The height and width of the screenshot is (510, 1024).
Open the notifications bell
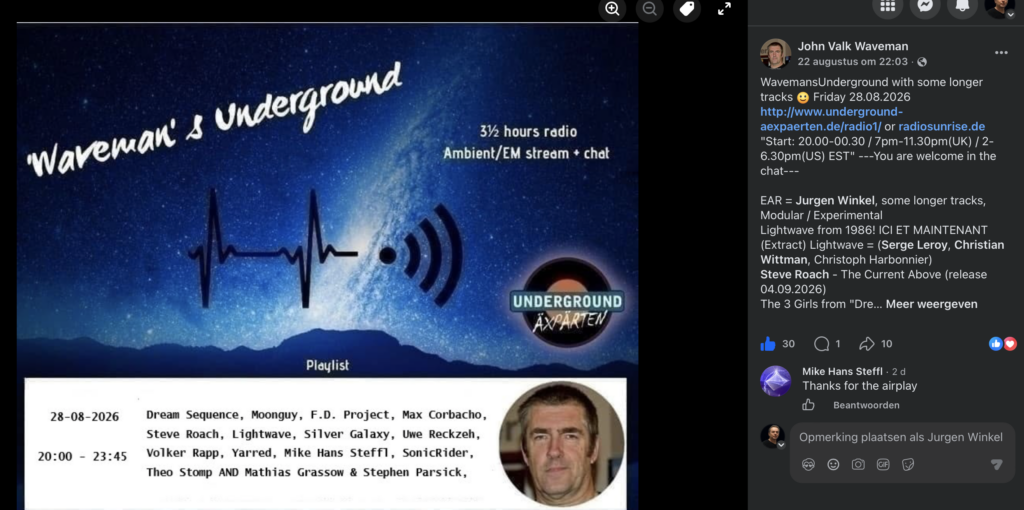coord(963,6)
